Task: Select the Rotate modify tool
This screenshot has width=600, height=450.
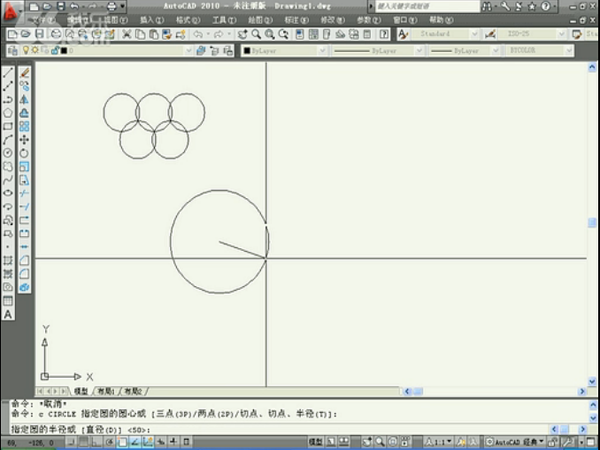Action: point(24,153)
